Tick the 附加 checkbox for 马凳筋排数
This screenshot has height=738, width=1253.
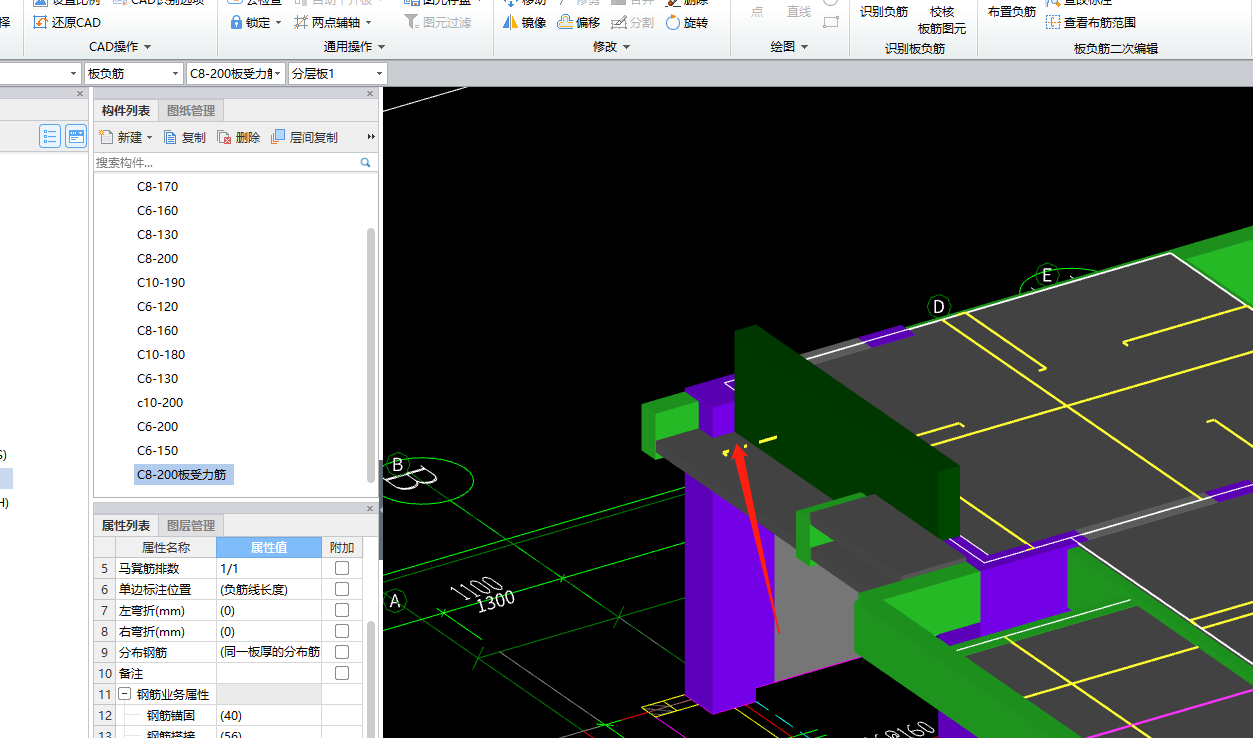342,568
